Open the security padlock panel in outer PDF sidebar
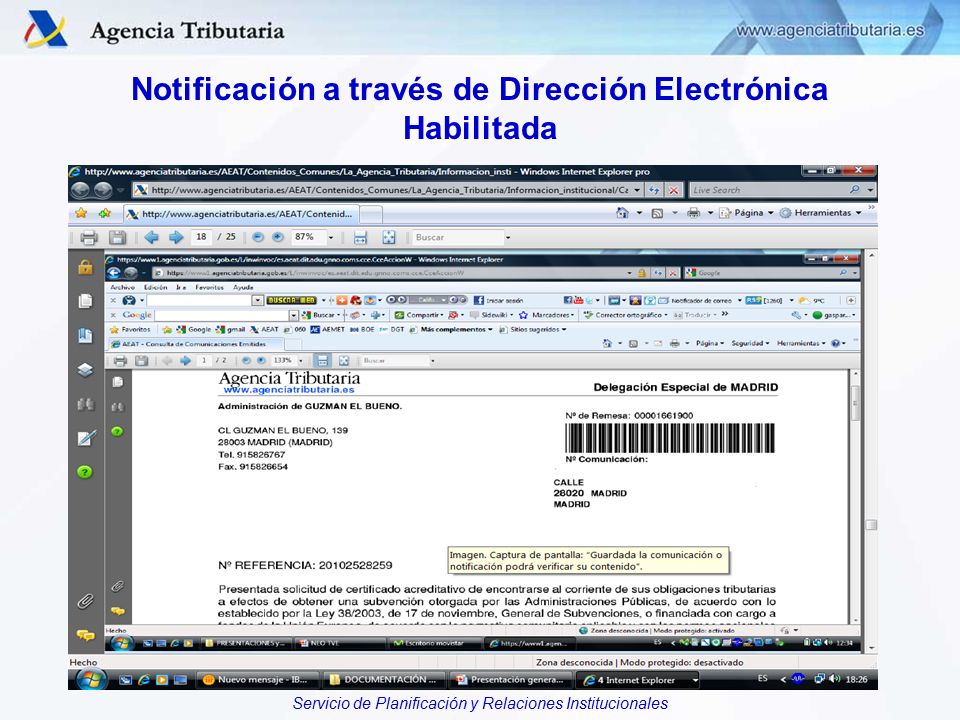The width and height of the screenshot is (960, 720). click(x=85, y=267)
